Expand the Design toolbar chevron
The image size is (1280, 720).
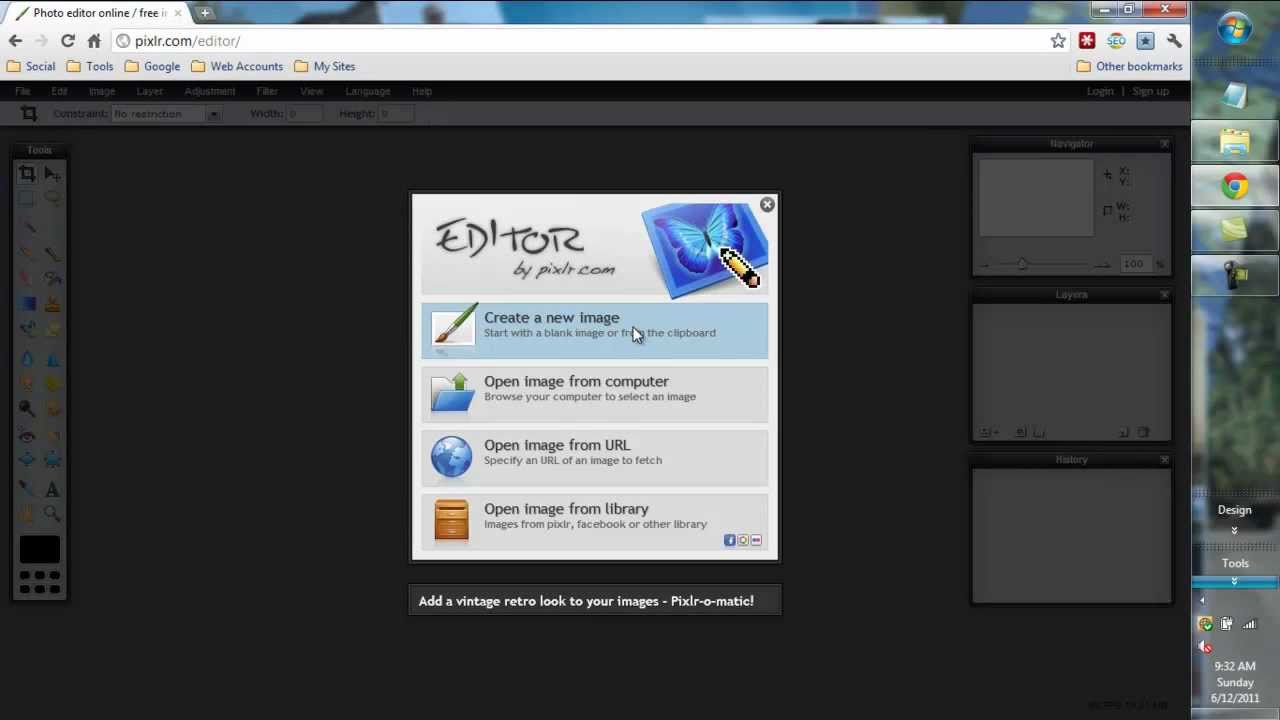click(x=1234, y=531)
